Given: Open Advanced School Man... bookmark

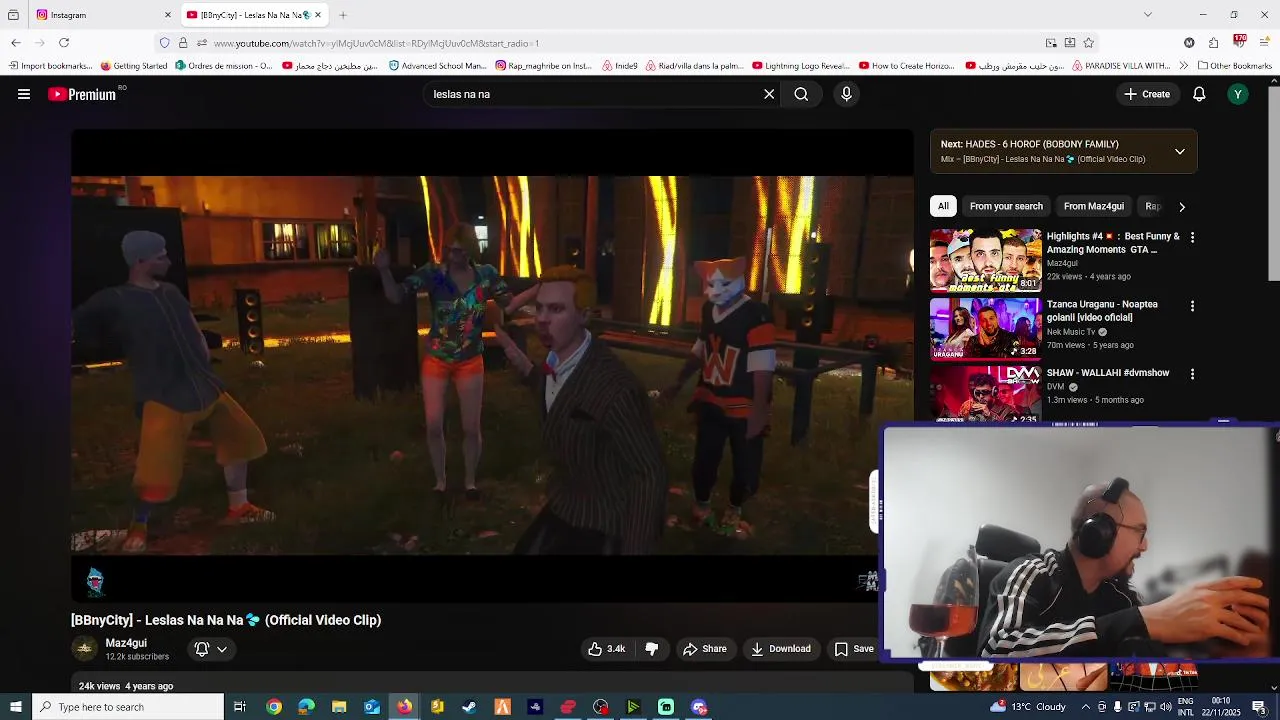Looking at the screenshot, I should (438, 66).
